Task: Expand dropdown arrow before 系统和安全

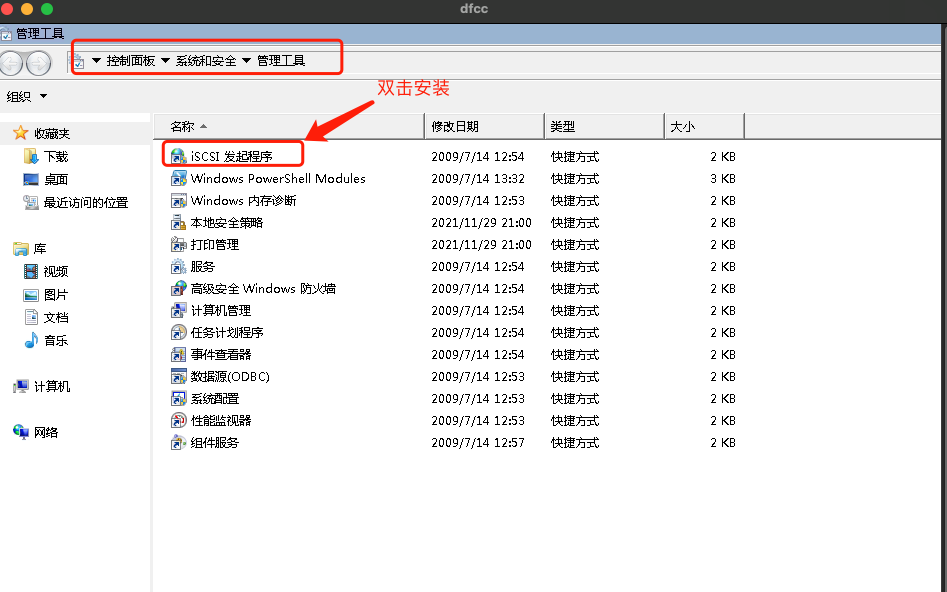Action: pyautogui.click(x=165, y=60)
